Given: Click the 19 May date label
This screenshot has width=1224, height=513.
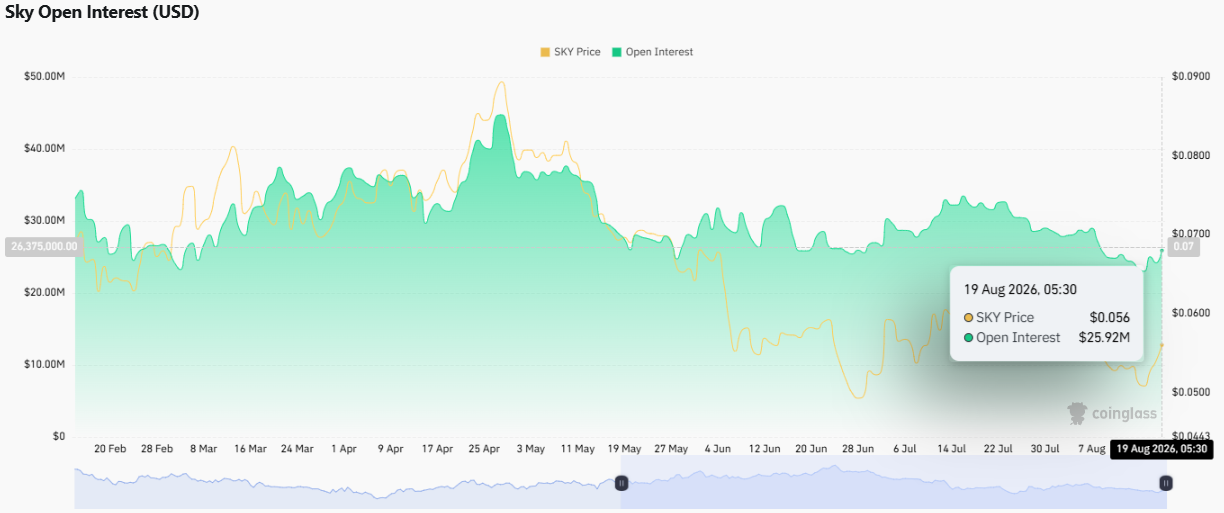Looking at the screenshot, I should pyautogui.click(x=624, y=449).
